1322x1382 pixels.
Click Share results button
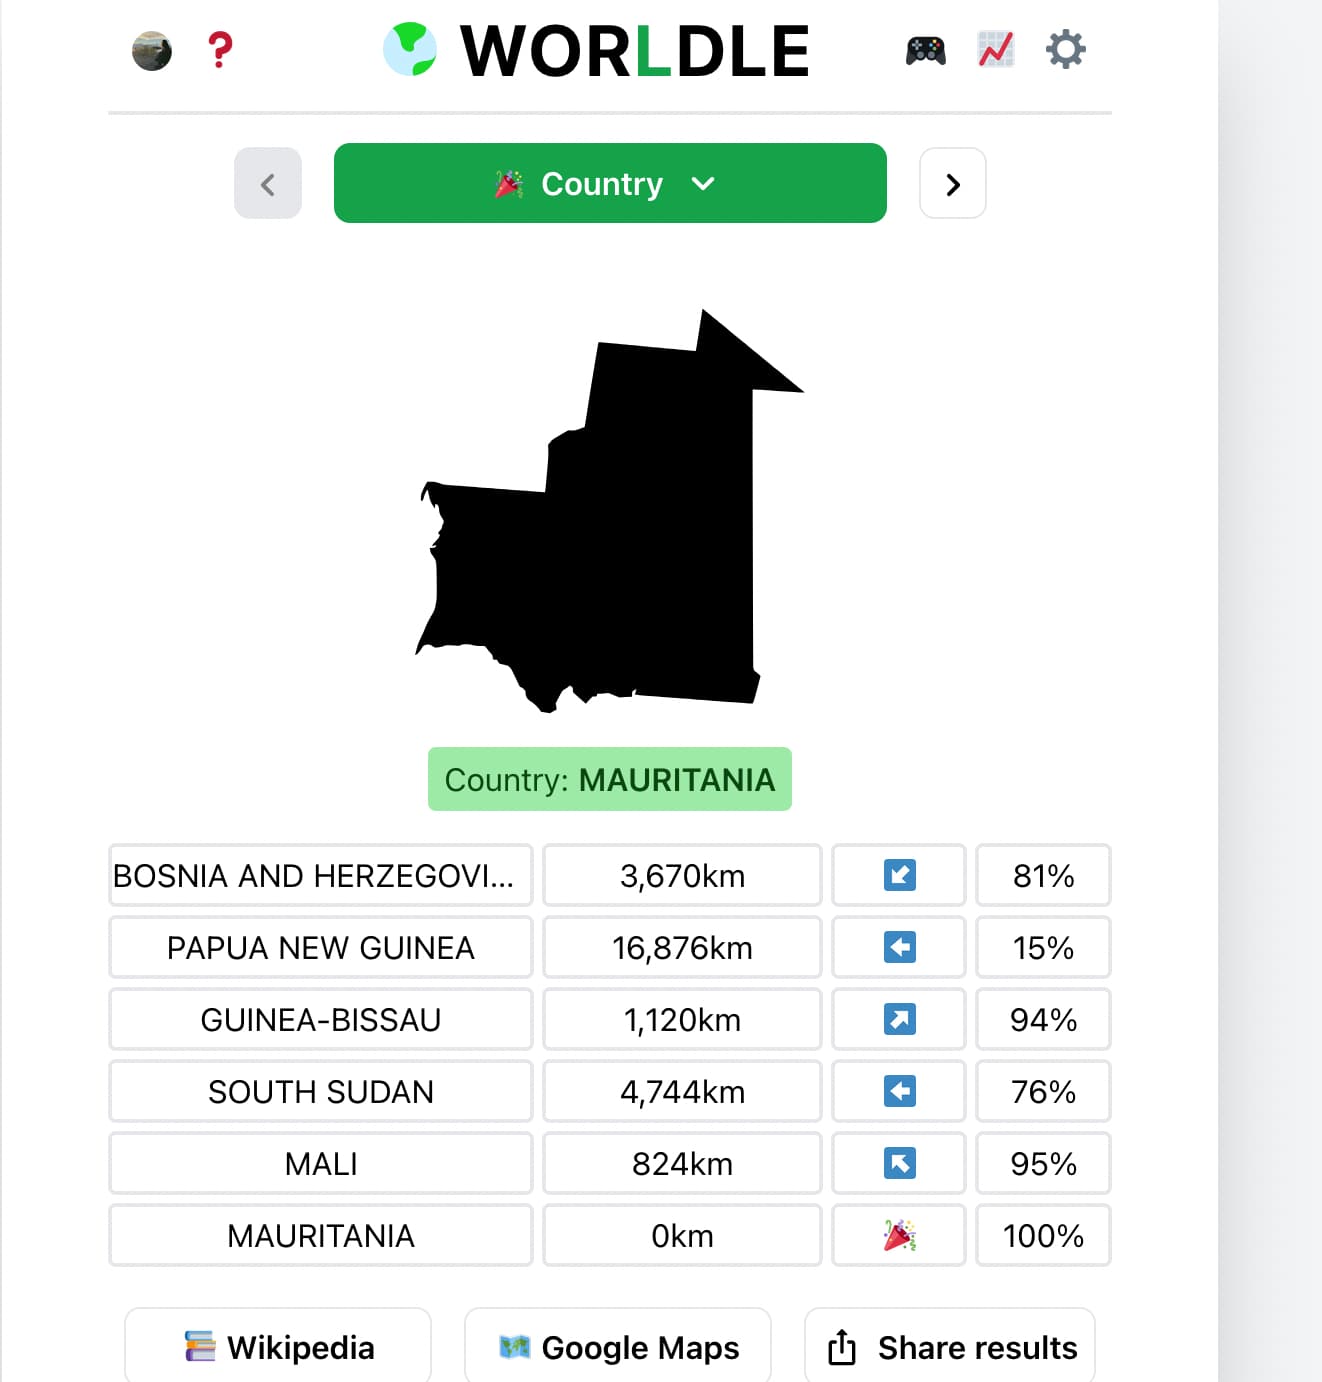(x=950, y=1346)
